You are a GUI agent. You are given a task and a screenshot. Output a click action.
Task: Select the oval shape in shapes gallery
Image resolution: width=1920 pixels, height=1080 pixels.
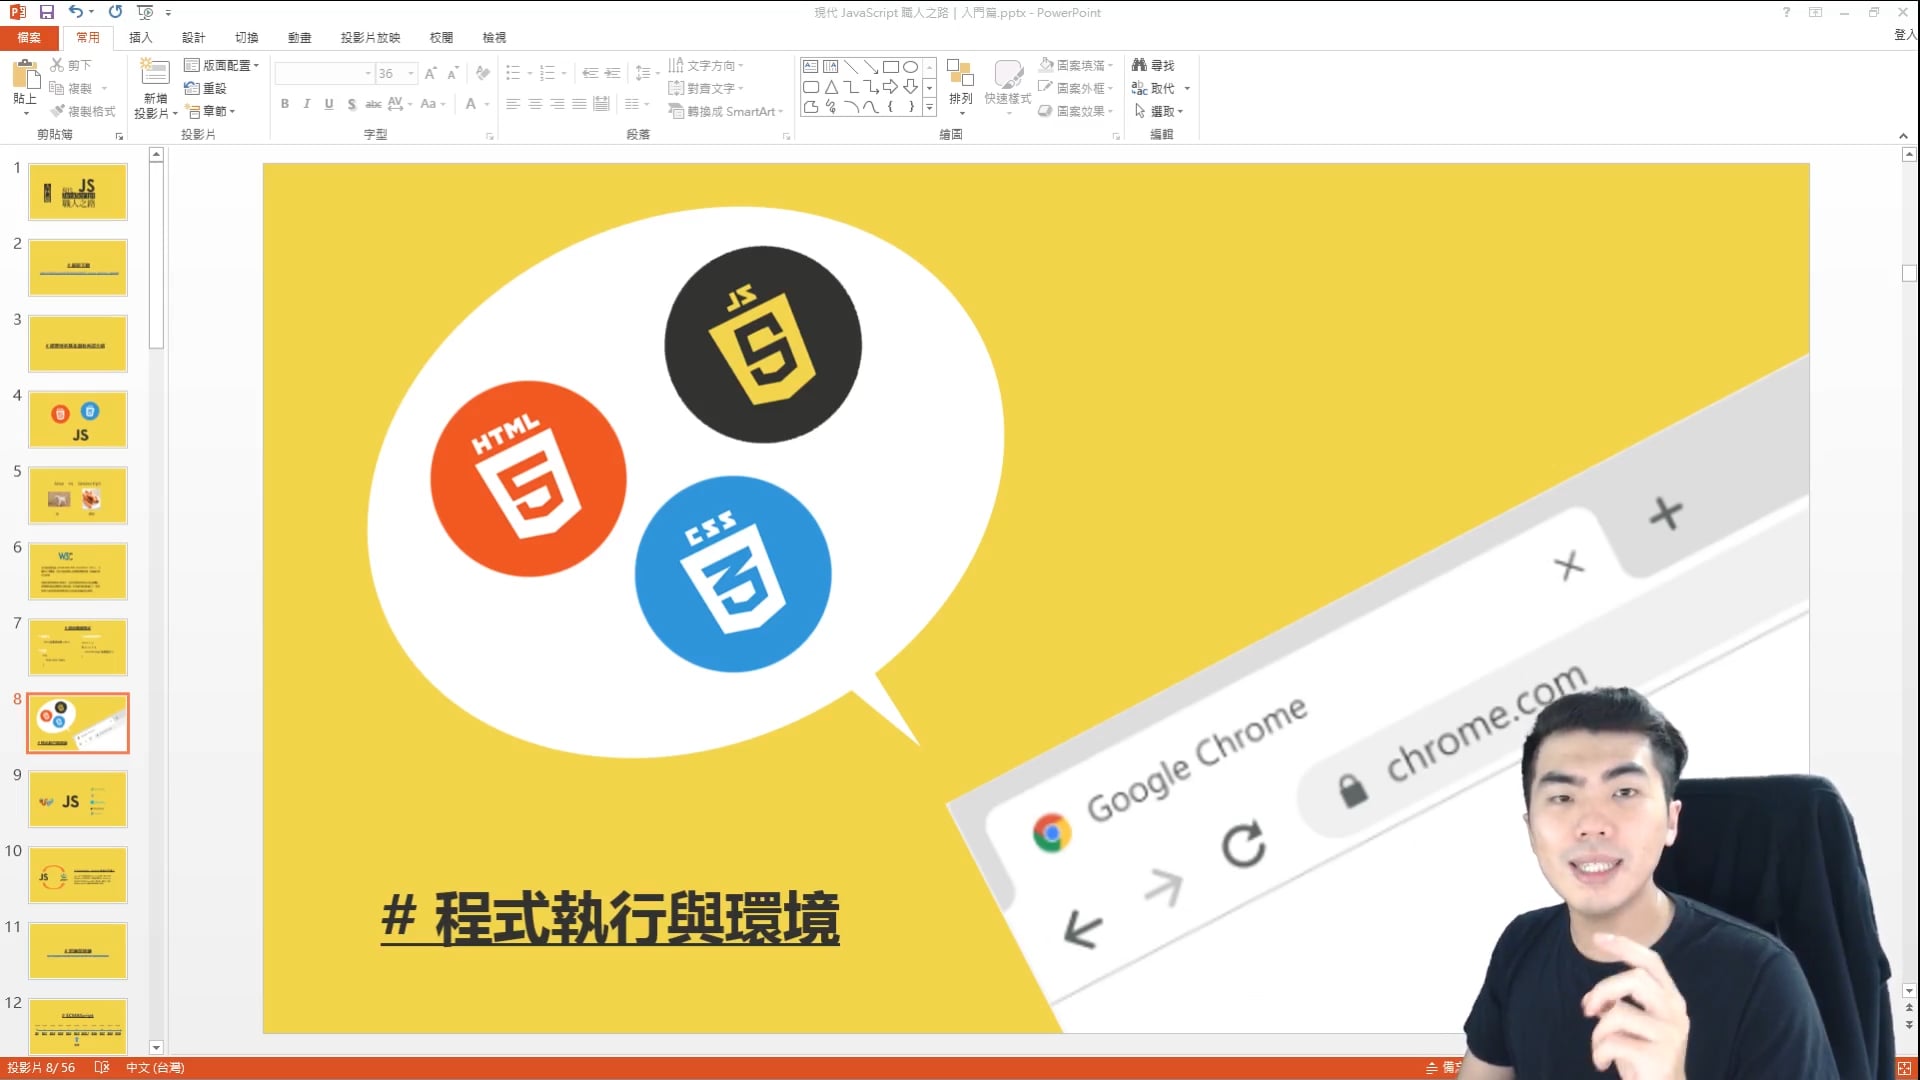[910, 67]
